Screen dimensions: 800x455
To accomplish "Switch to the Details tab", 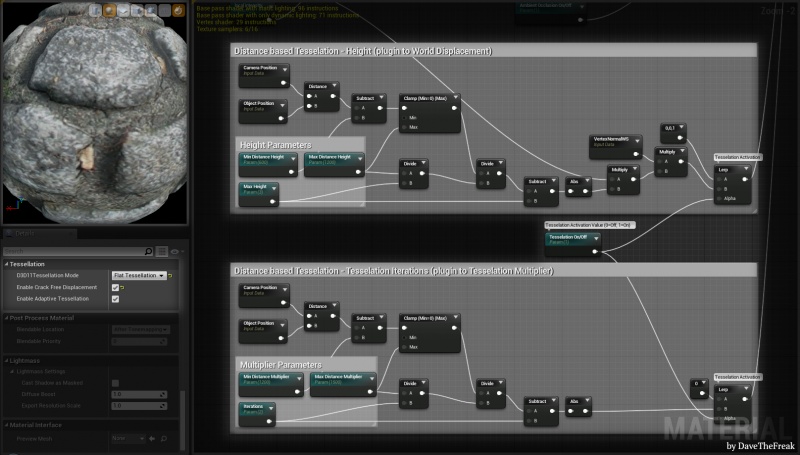I will (x=38, y=234).
